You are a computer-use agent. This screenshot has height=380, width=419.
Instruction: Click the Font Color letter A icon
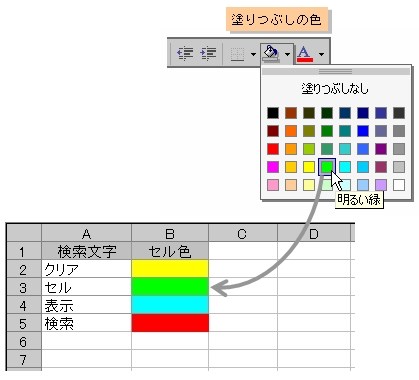pos(305,53)
